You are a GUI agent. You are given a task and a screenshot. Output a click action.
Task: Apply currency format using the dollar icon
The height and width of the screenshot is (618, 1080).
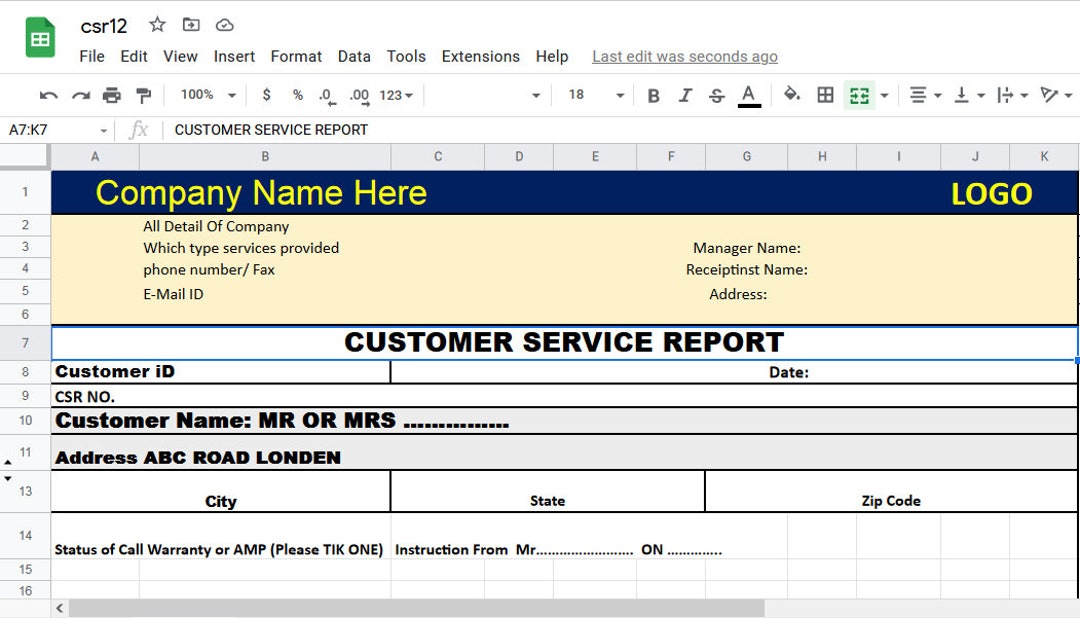(x=265, y=96)
